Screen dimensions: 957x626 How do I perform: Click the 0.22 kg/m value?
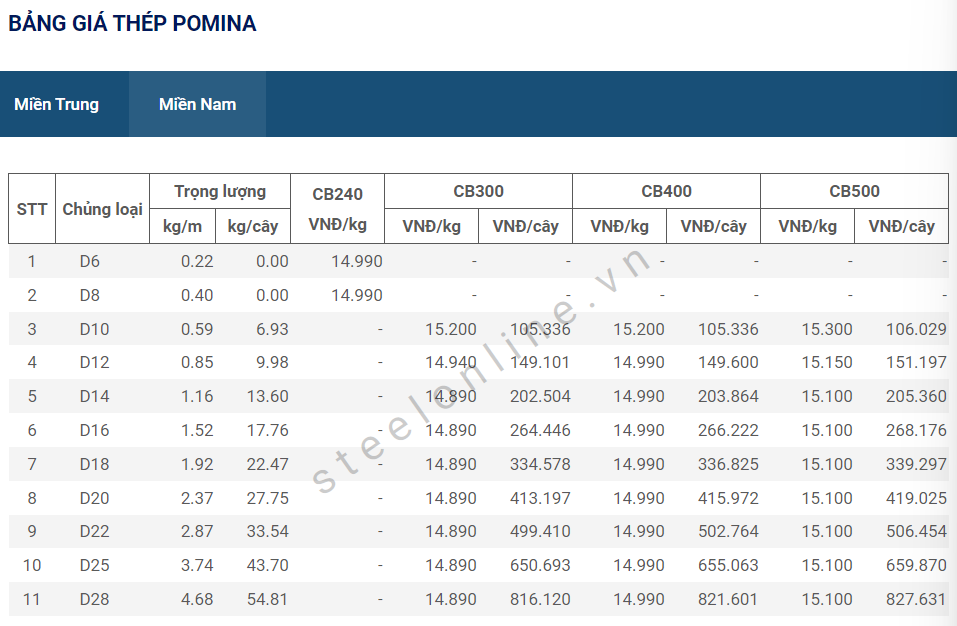tap(197, 261)
